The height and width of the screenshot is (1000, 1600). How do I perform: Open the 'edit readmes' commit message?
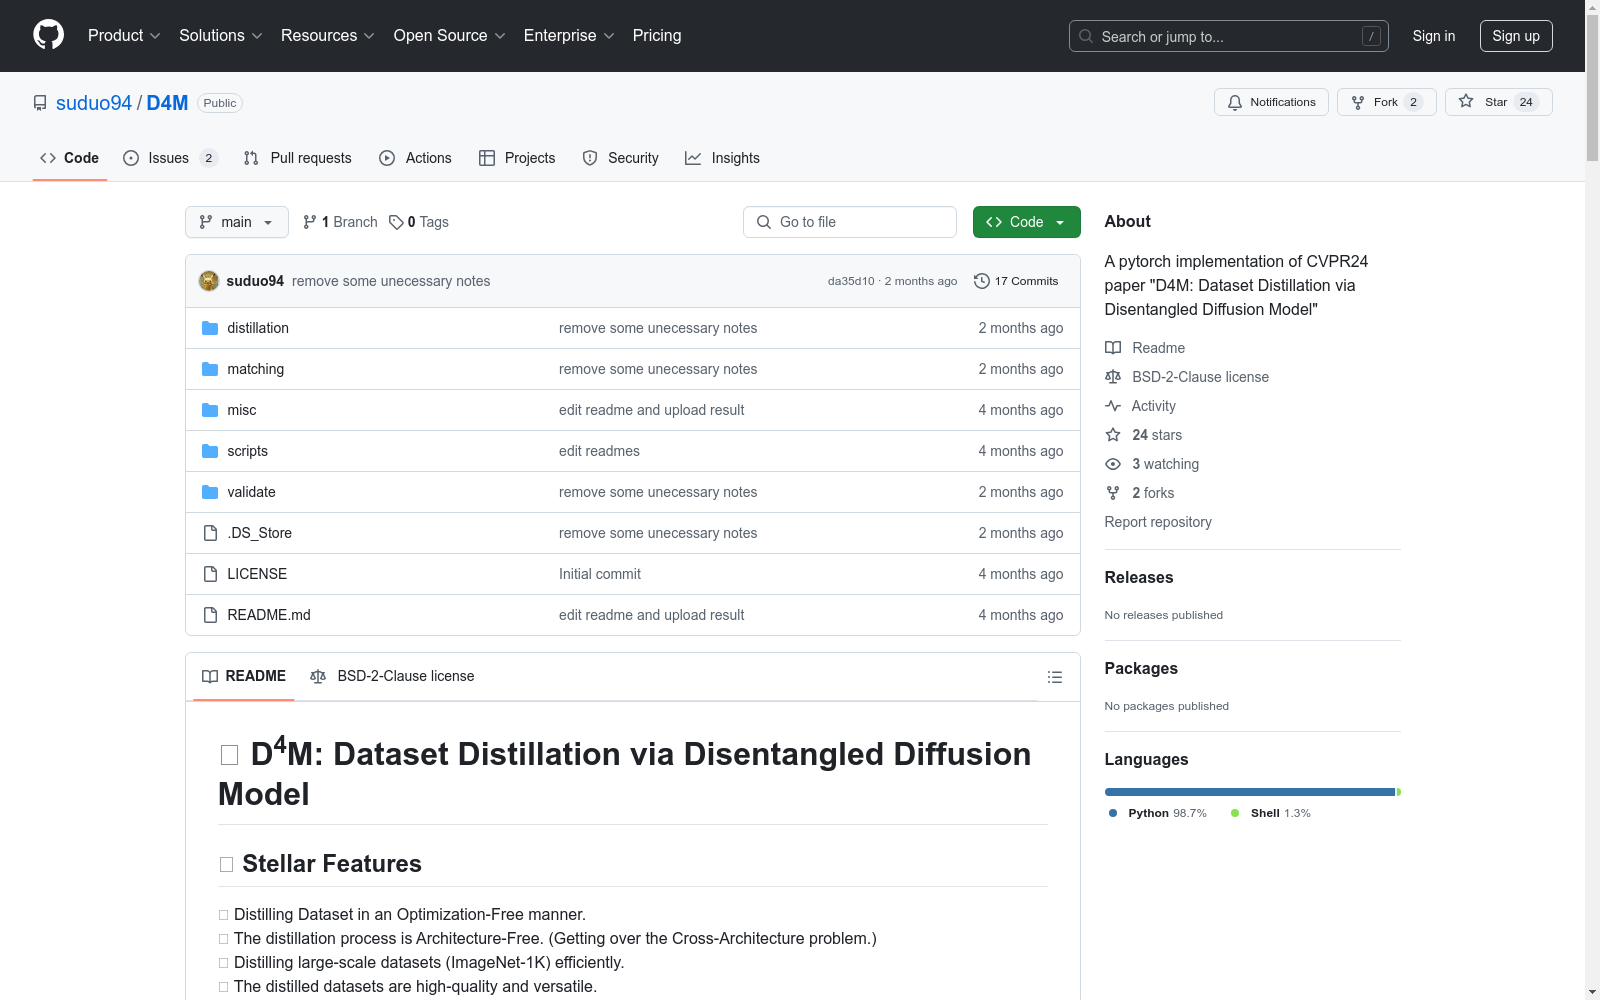tap(599, 451)
